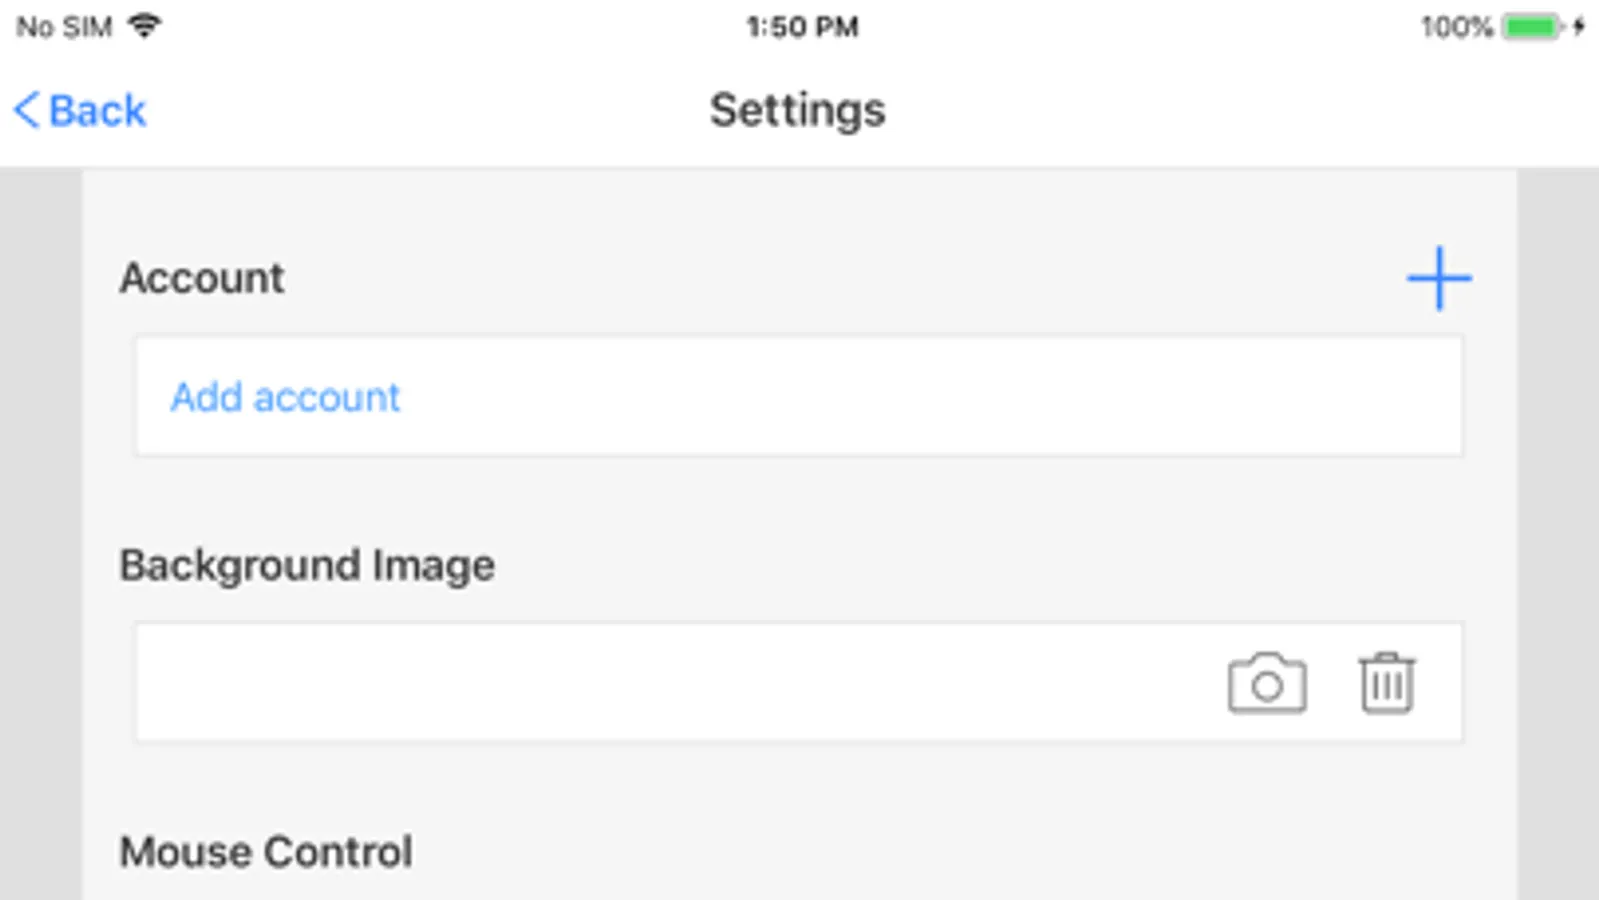Open the Add account link

coord(285,398)
